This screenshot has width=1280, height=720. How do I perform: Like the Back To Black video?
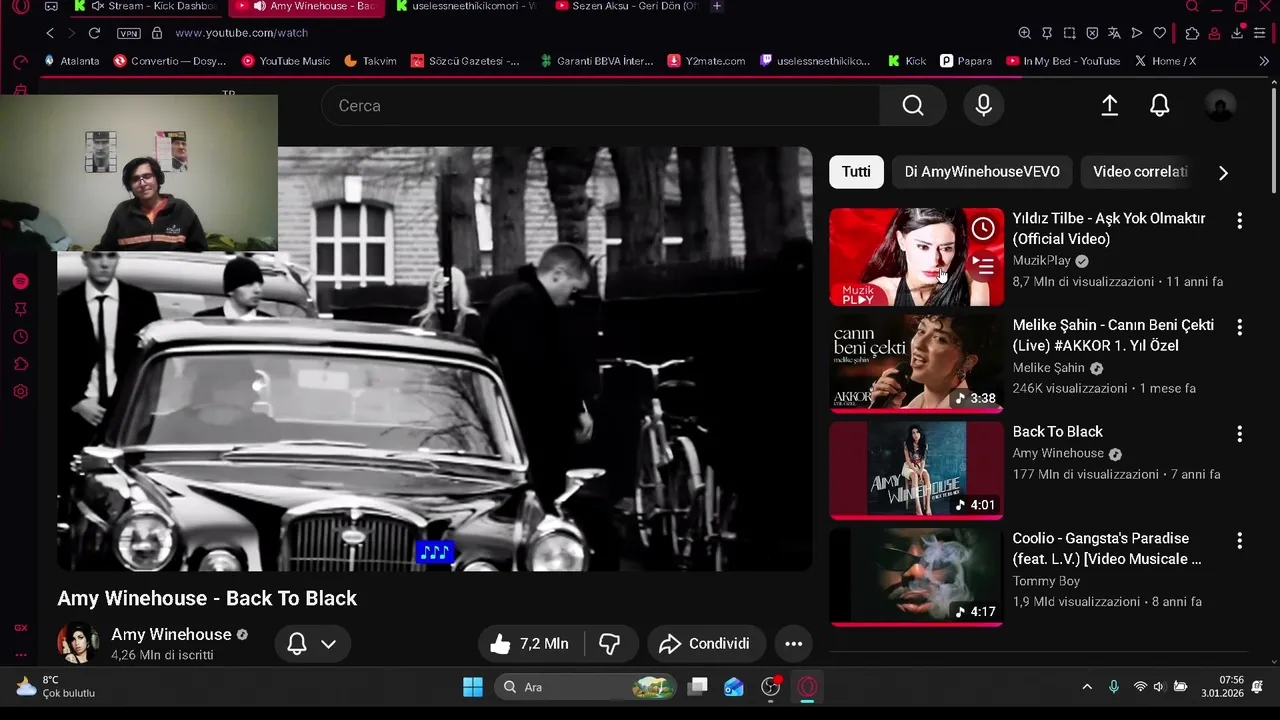click(530, 644)
